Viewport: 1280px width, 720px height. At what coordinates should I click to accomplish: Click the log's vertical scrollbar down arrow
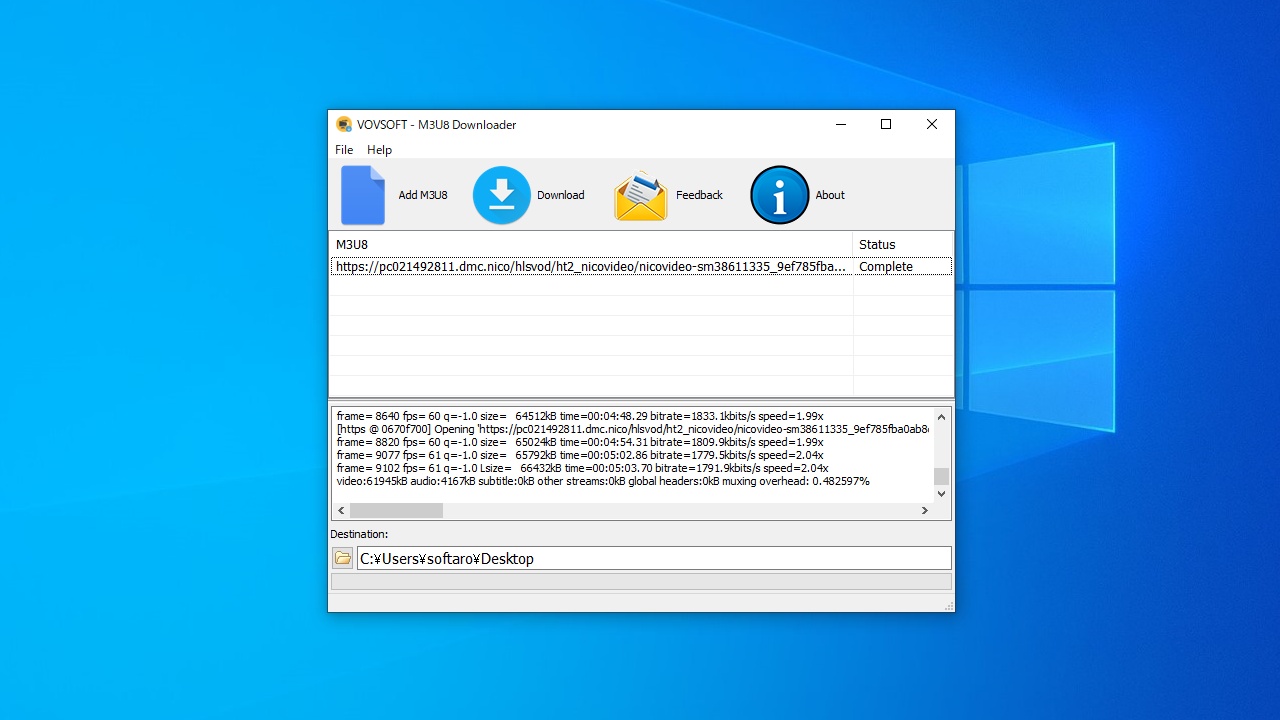click(941, 494)
